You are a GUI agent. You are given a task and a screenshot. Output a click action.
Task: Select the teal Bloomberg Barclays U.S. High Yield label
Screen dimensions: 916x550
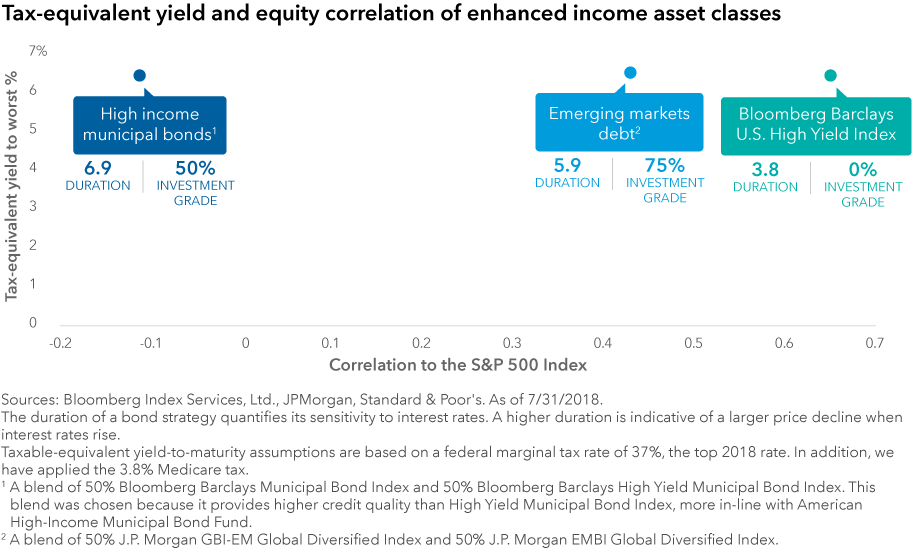tap(815, 125)
